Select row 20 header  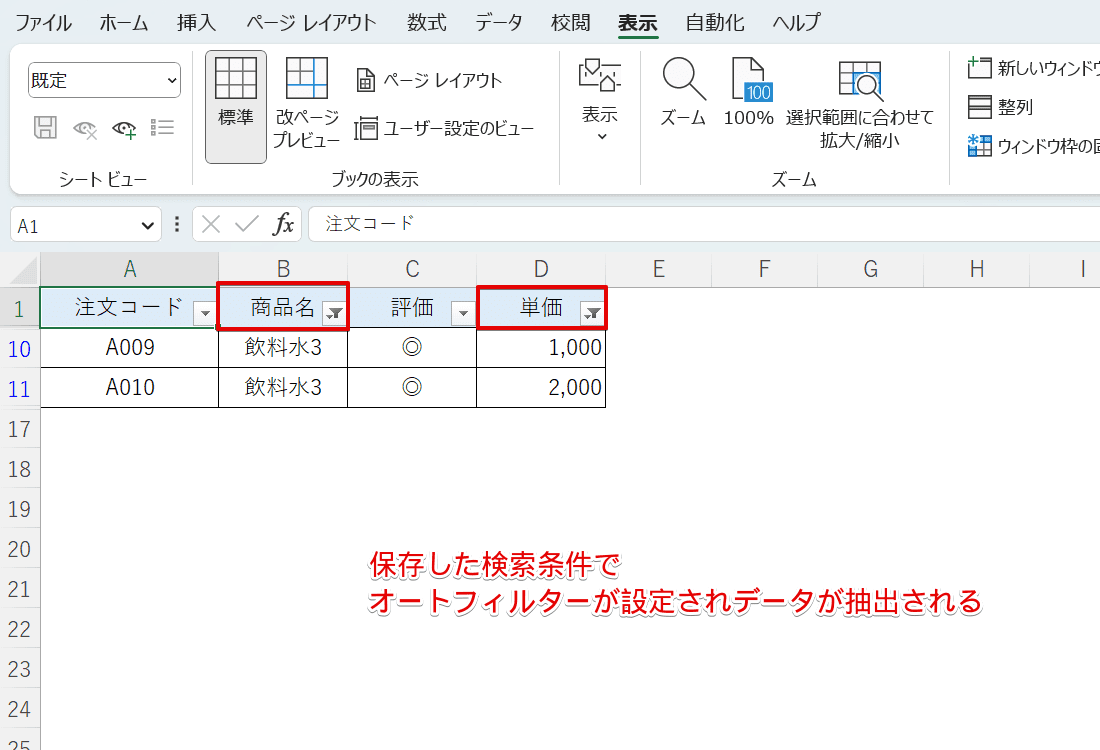20,549
